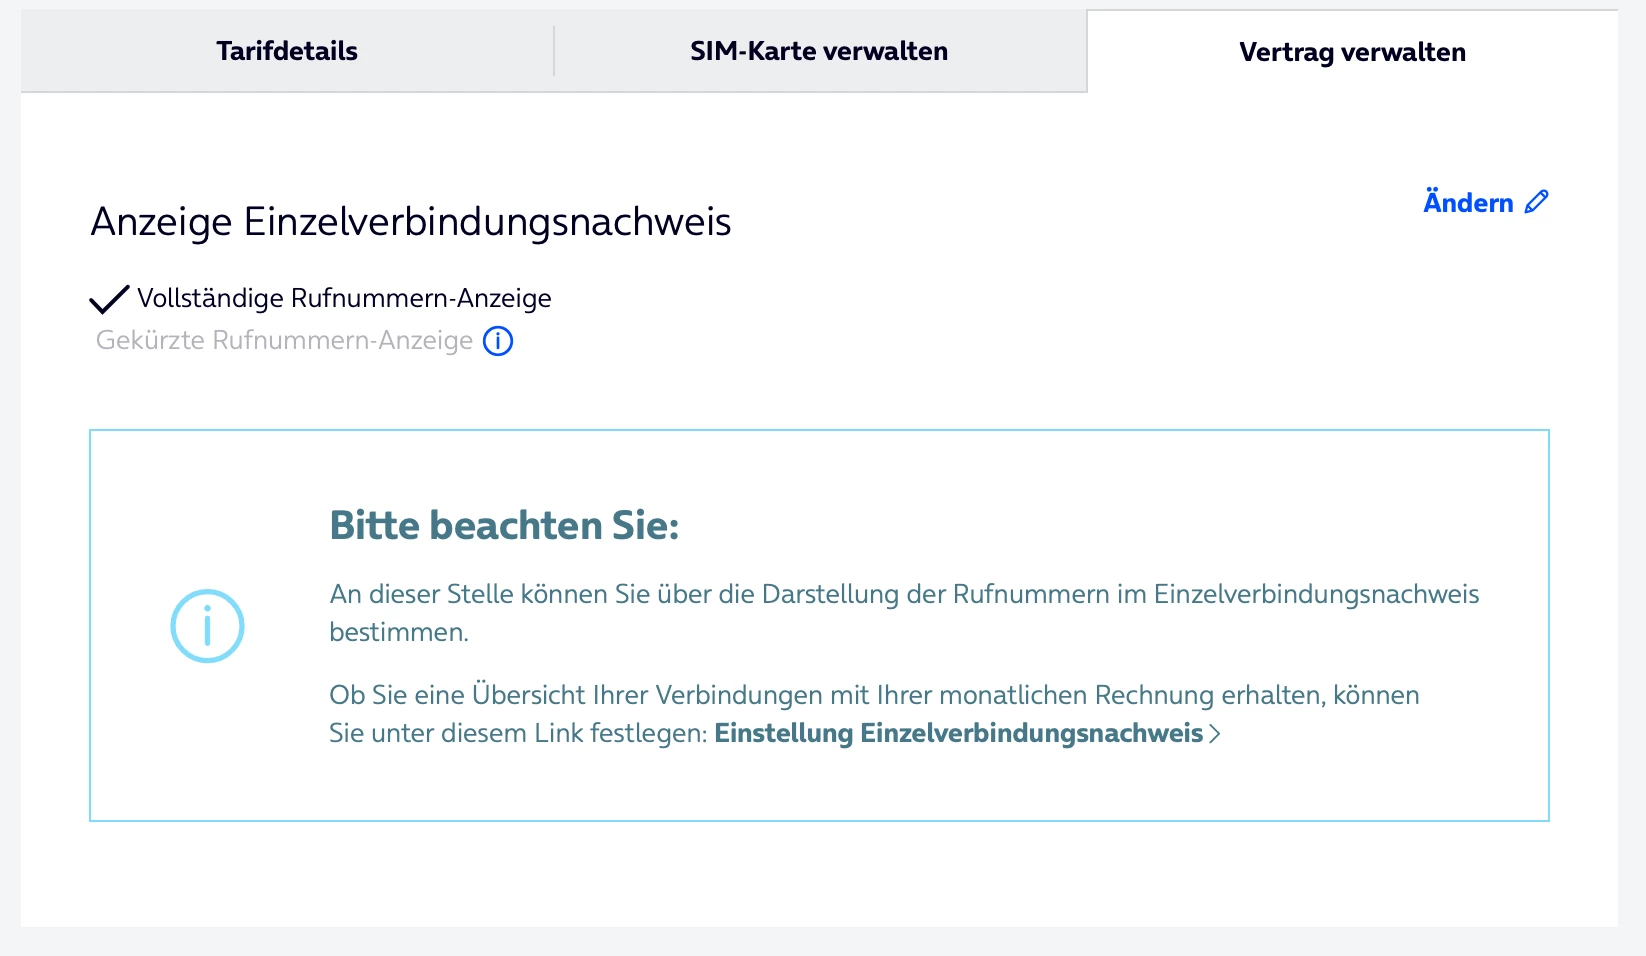Image resolution: width=1646 pixels, height=956 pixels.
Task: Click the blue info icon after Gekürzte Rufnummern-Anzeige
Action: (x=498, y=341)
